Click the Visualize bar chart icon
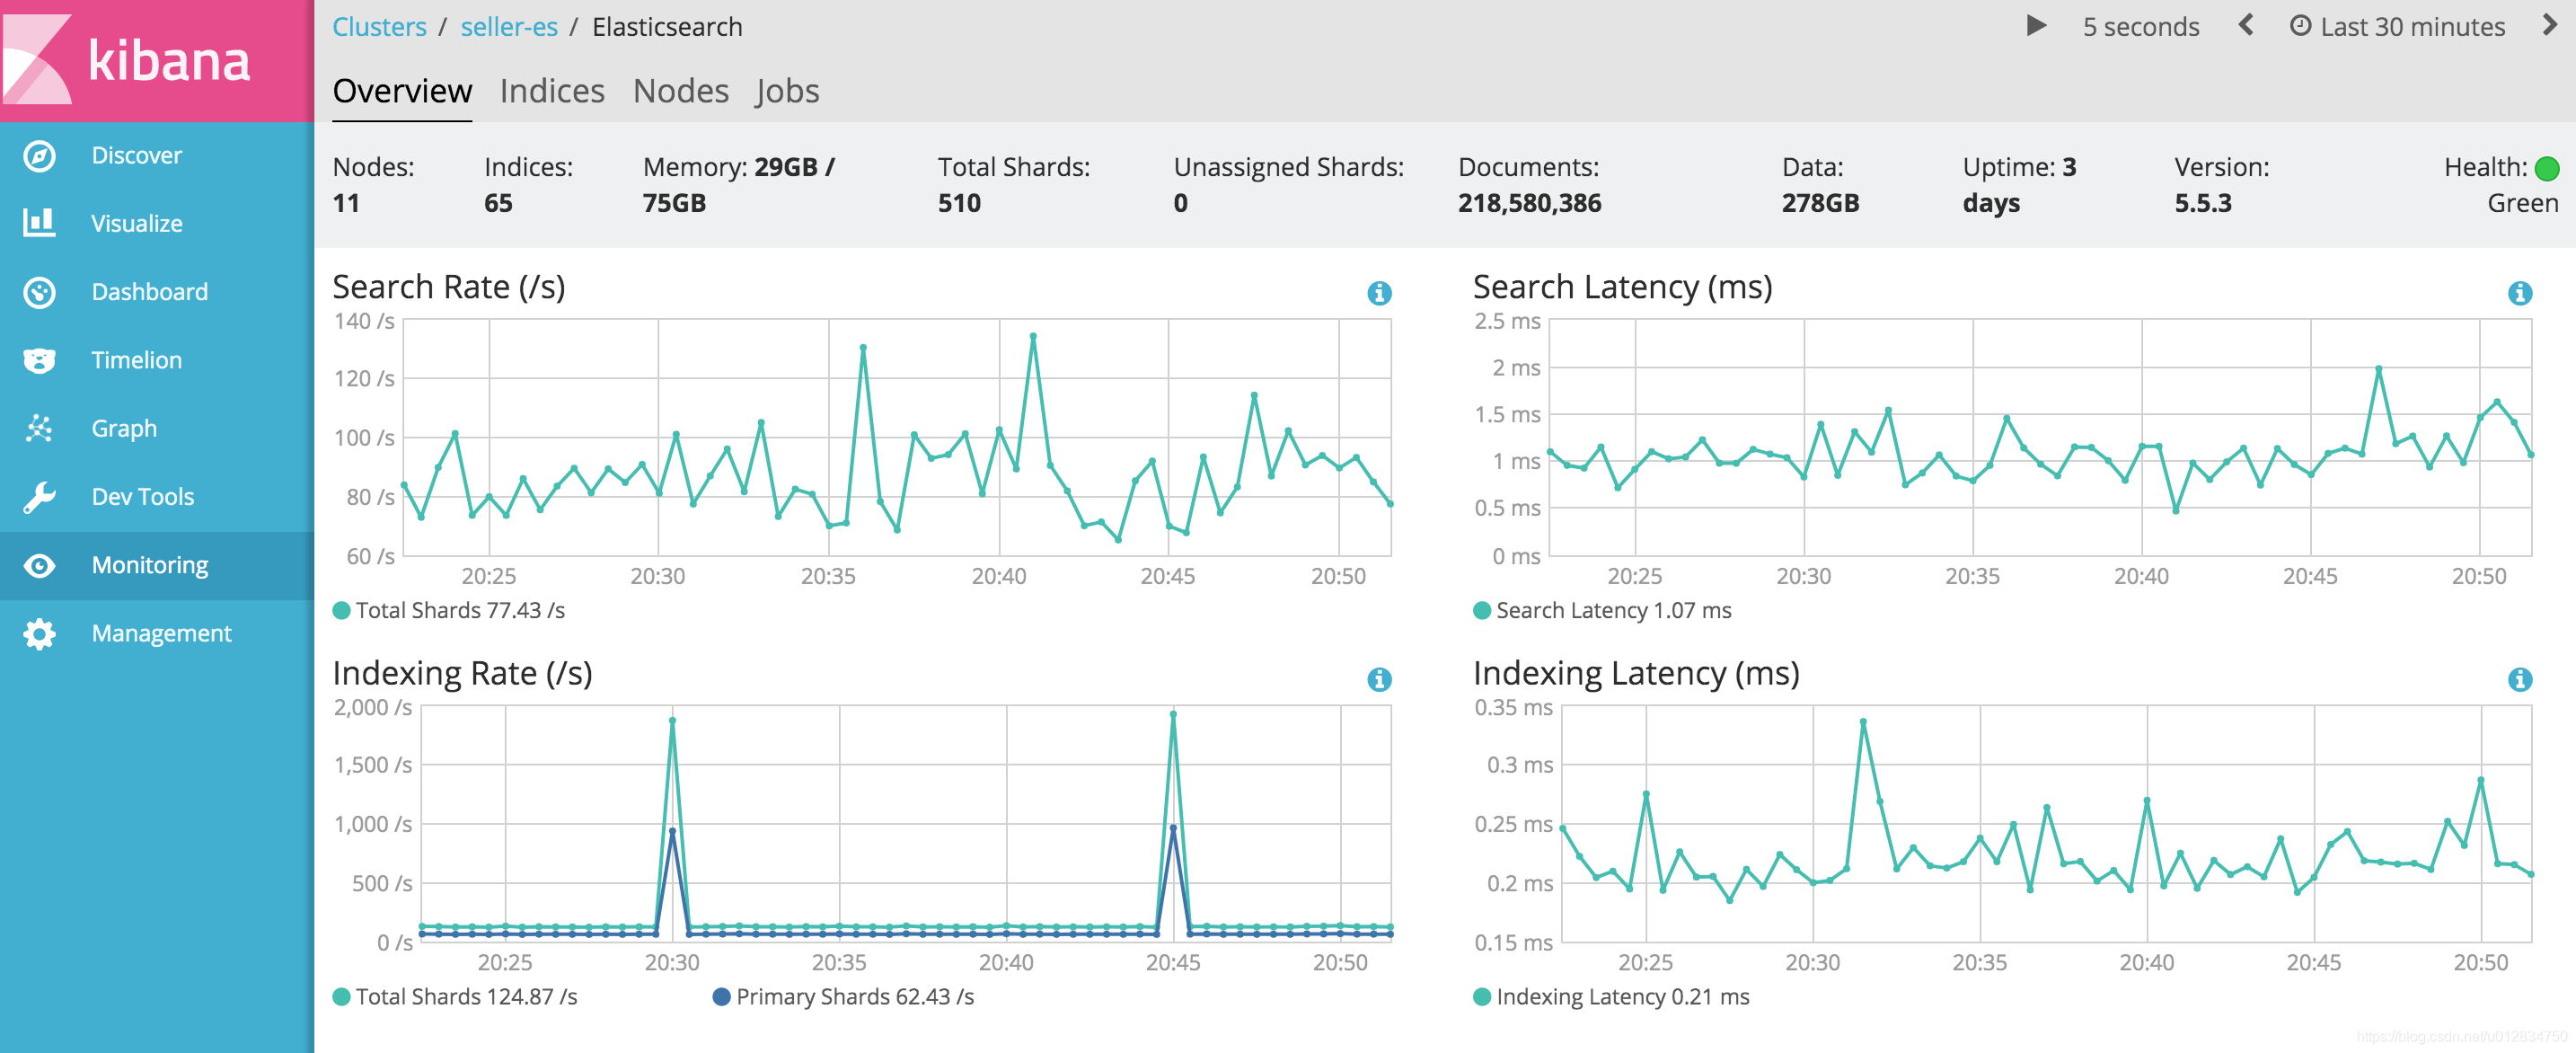The image size is (2576, 1053). [x=39, y=223]
